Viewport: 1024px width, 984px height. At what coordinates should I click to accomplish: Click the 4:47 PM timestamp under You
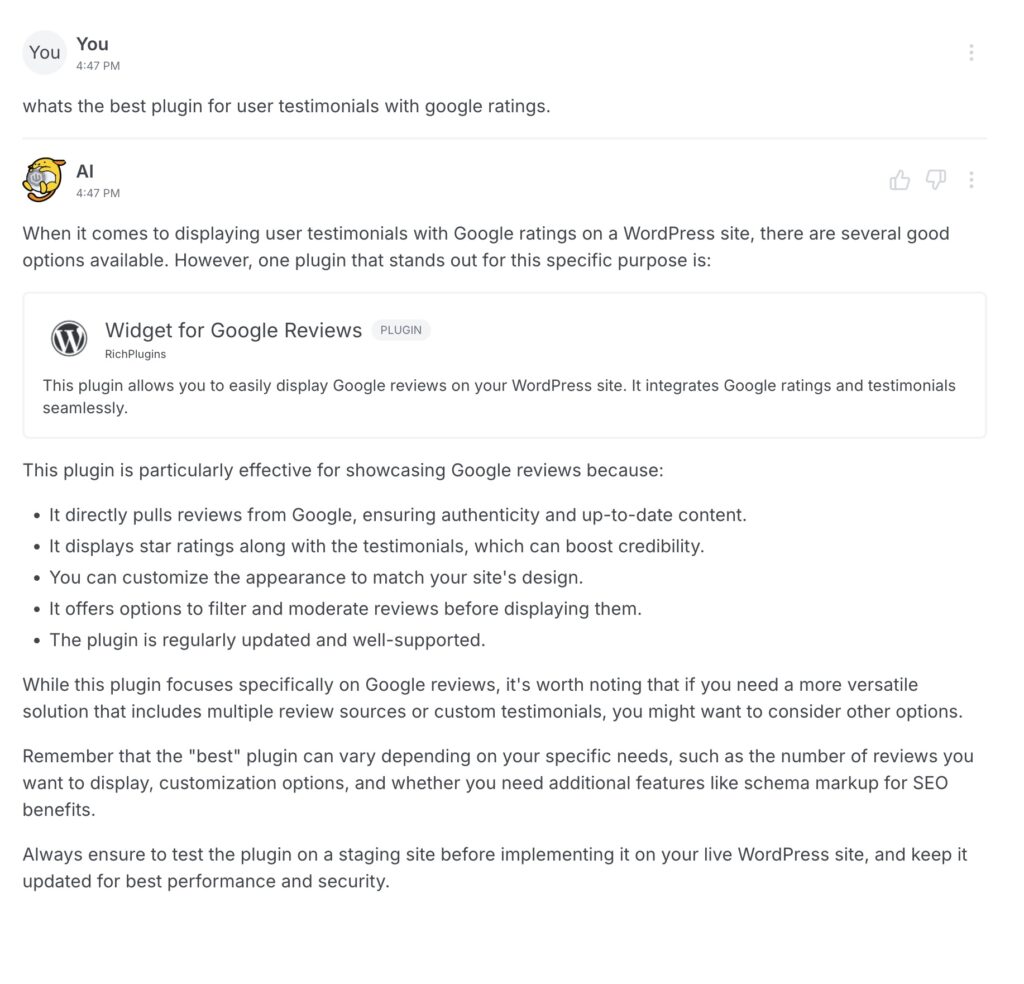(x=97, y=65)
